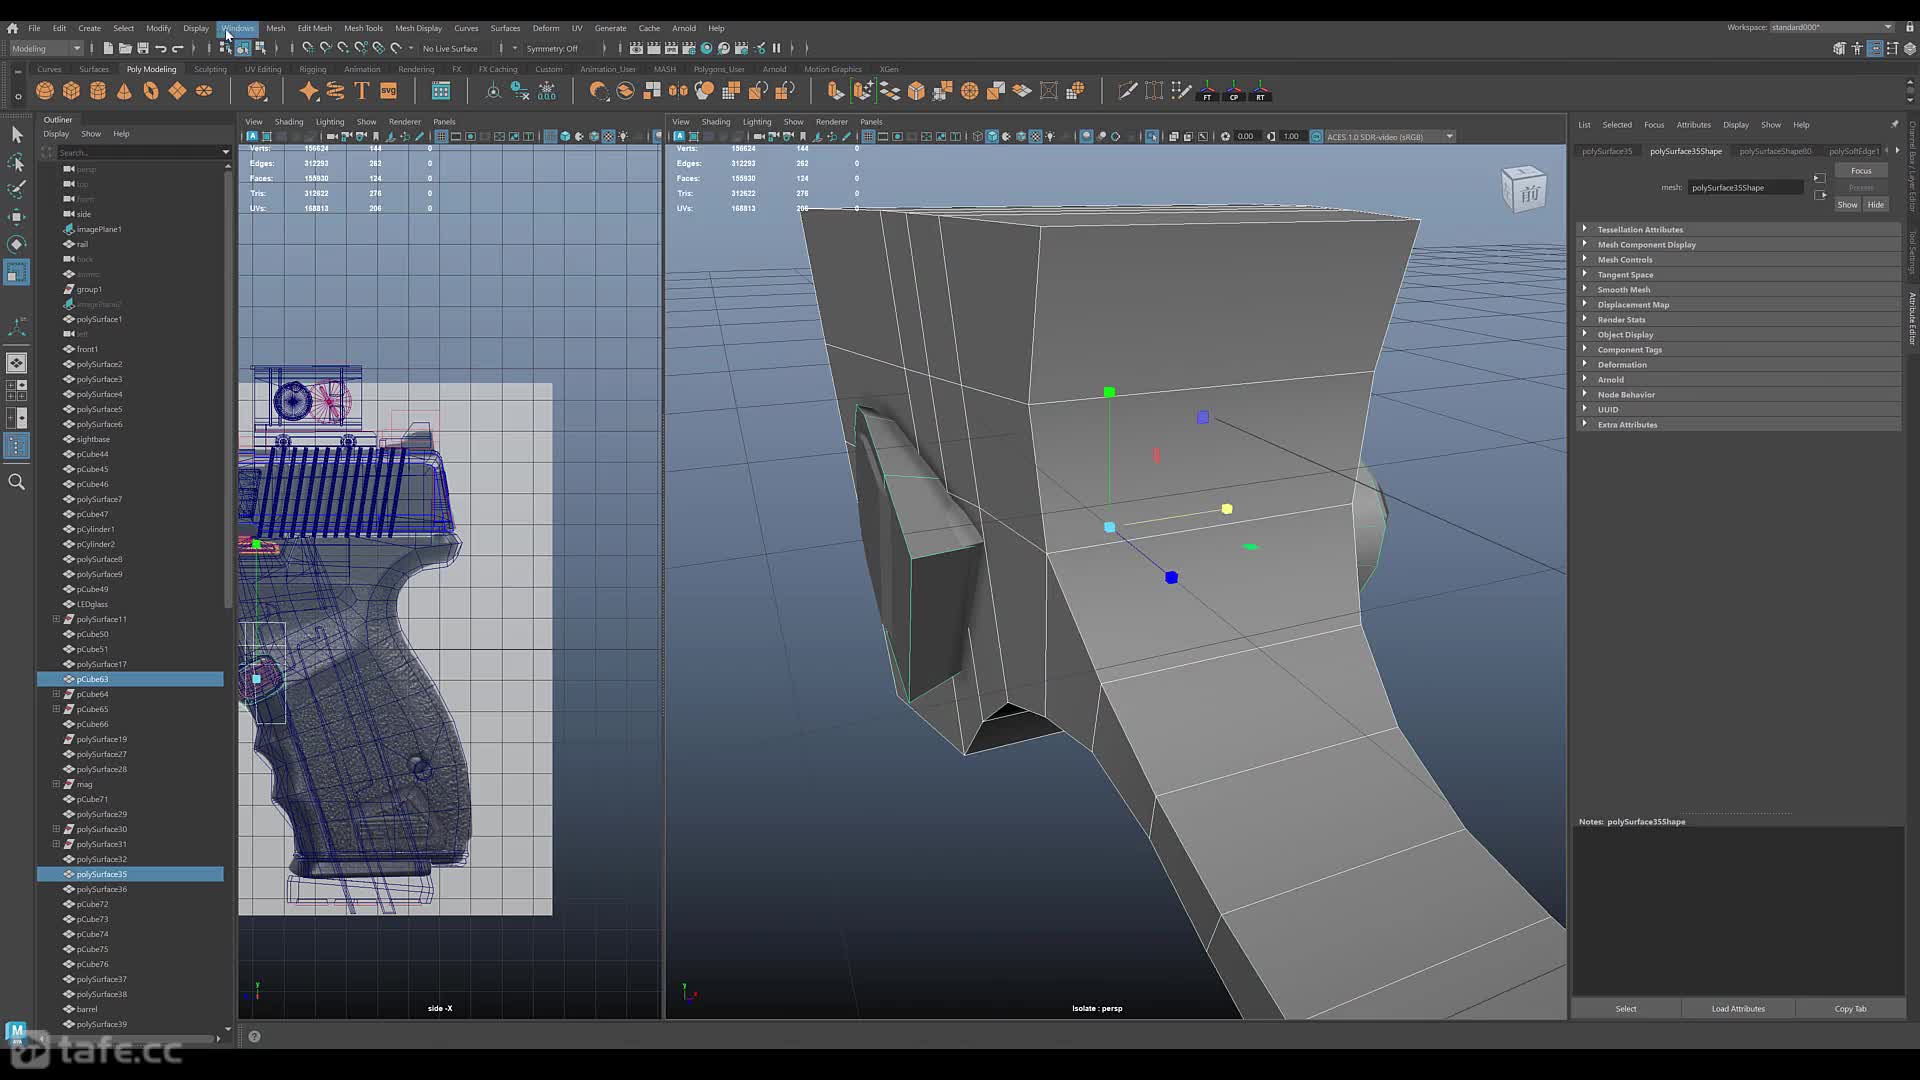Select the polySurface35 attribute tab
Viewport: 1920px width, 1080px height.
pos(1607,151)
